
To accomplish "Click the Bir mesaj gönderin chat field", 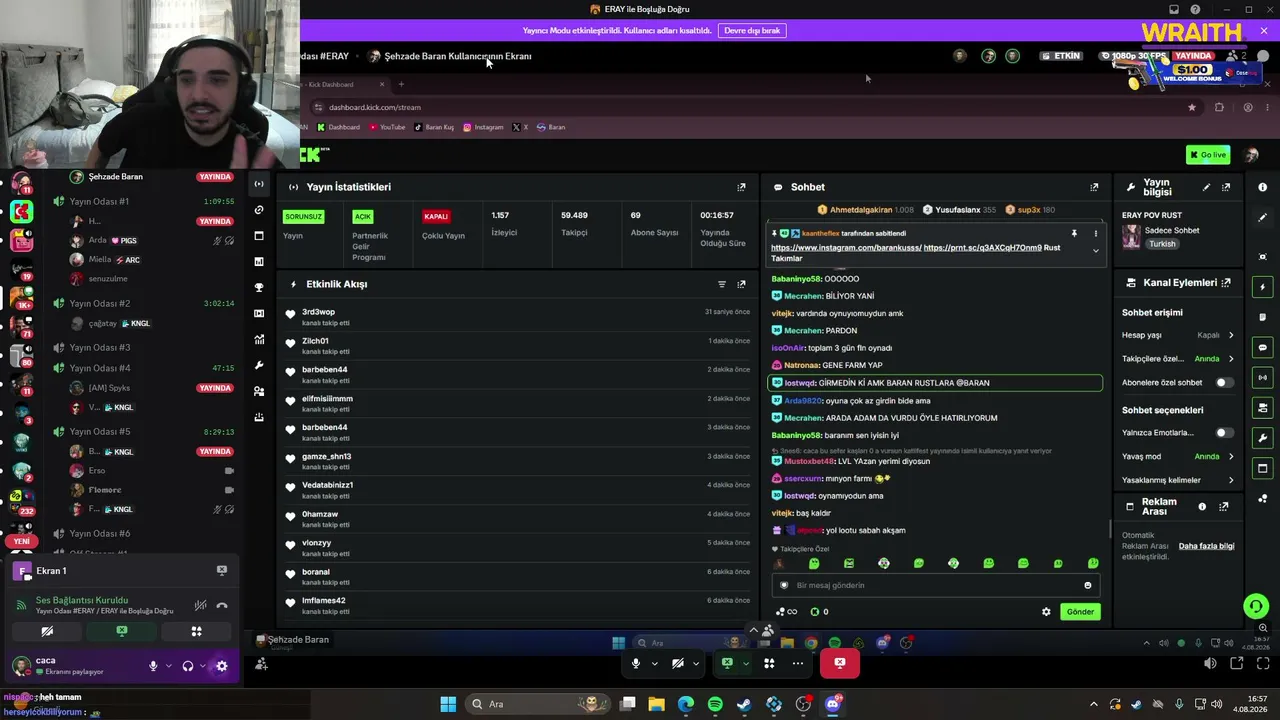I will [x=936, y=585].
